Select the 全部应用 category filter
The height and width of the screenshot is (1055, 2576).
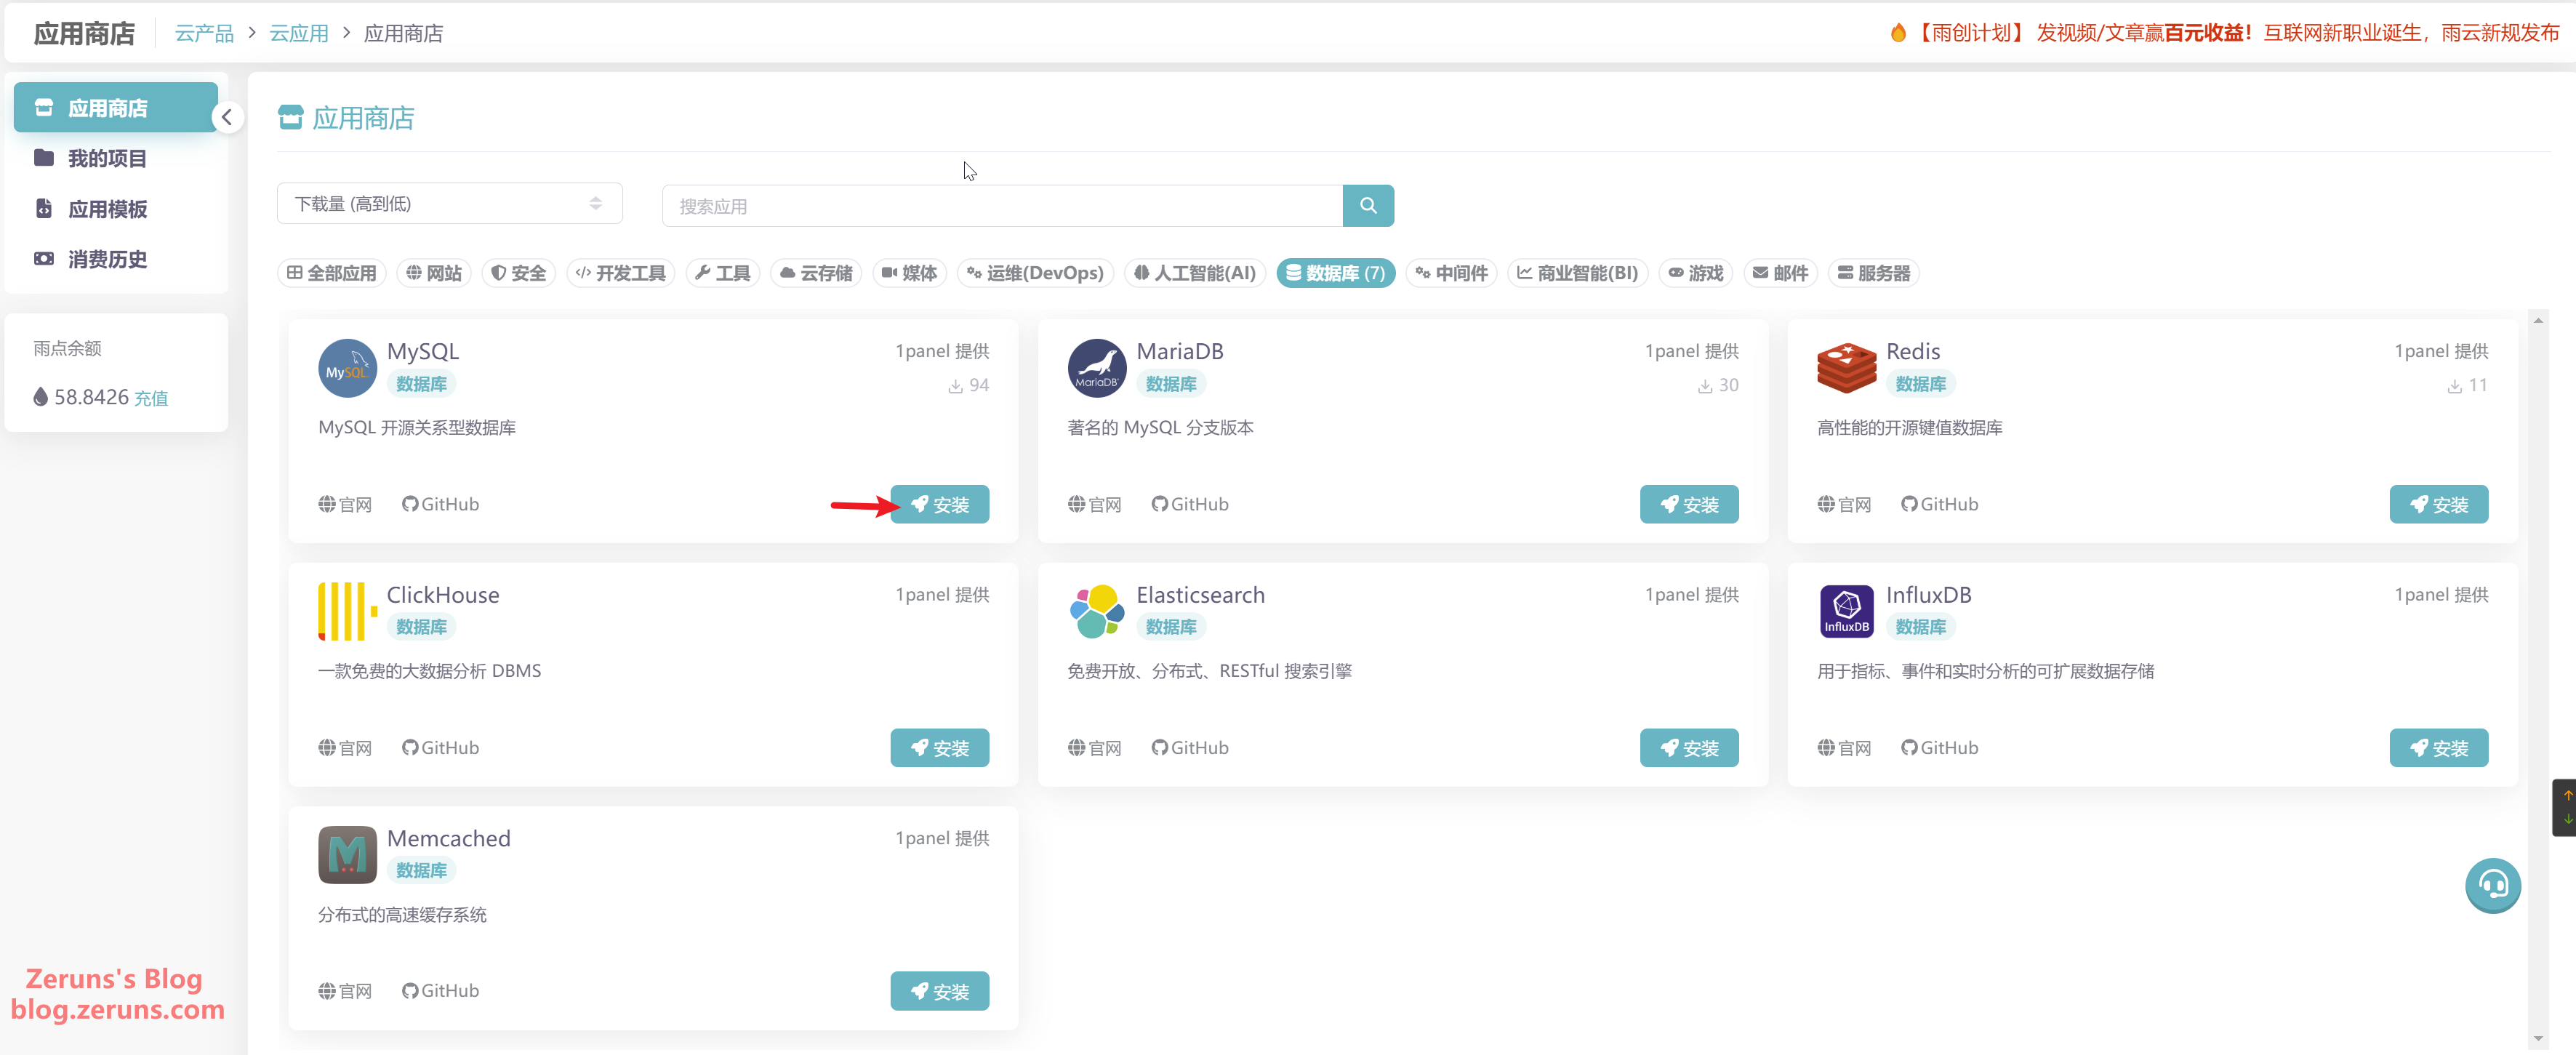coord(332,273)
